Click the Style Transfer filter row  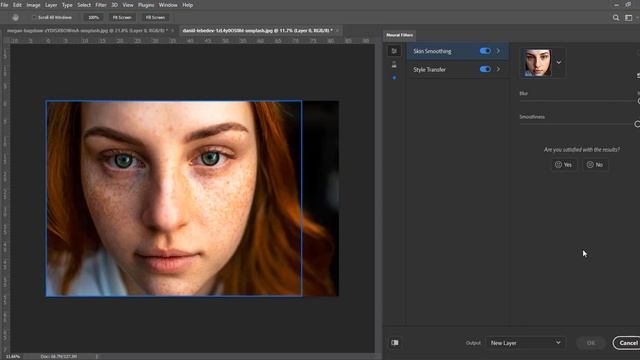[458, 69]
